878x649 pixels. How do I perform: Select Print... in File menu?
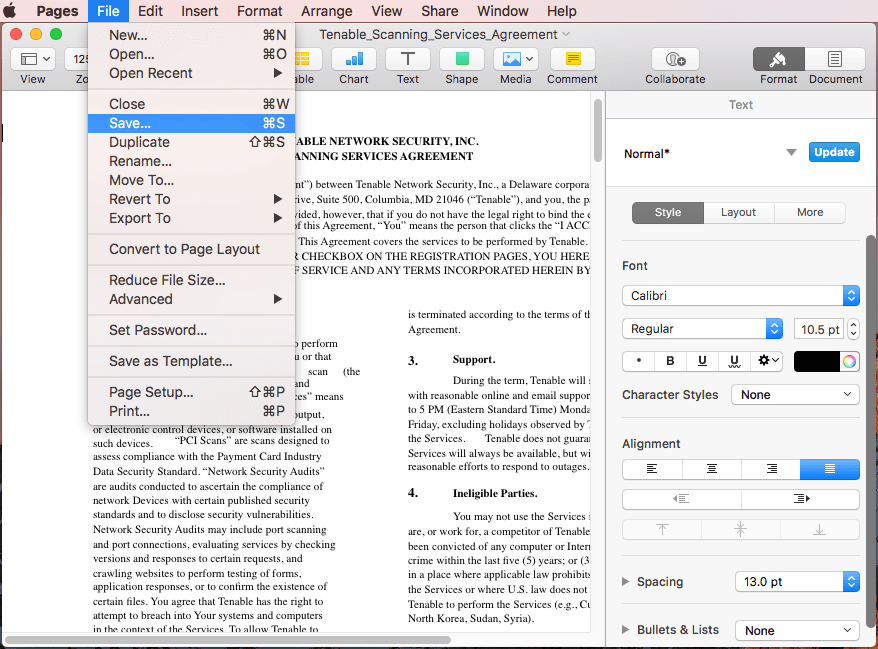pyautogui.click(x=192, y=412)
